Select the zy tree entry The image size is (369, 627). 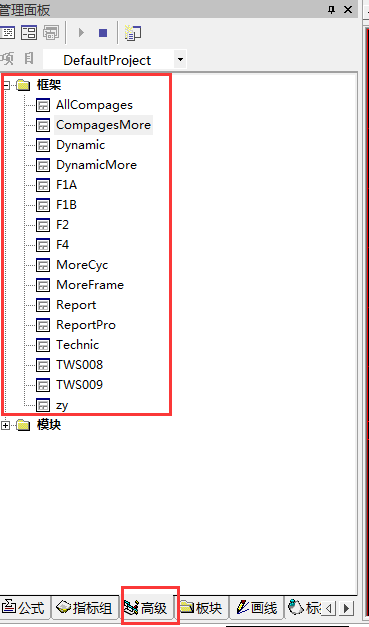pyautogui.click(x=62, y=405)
